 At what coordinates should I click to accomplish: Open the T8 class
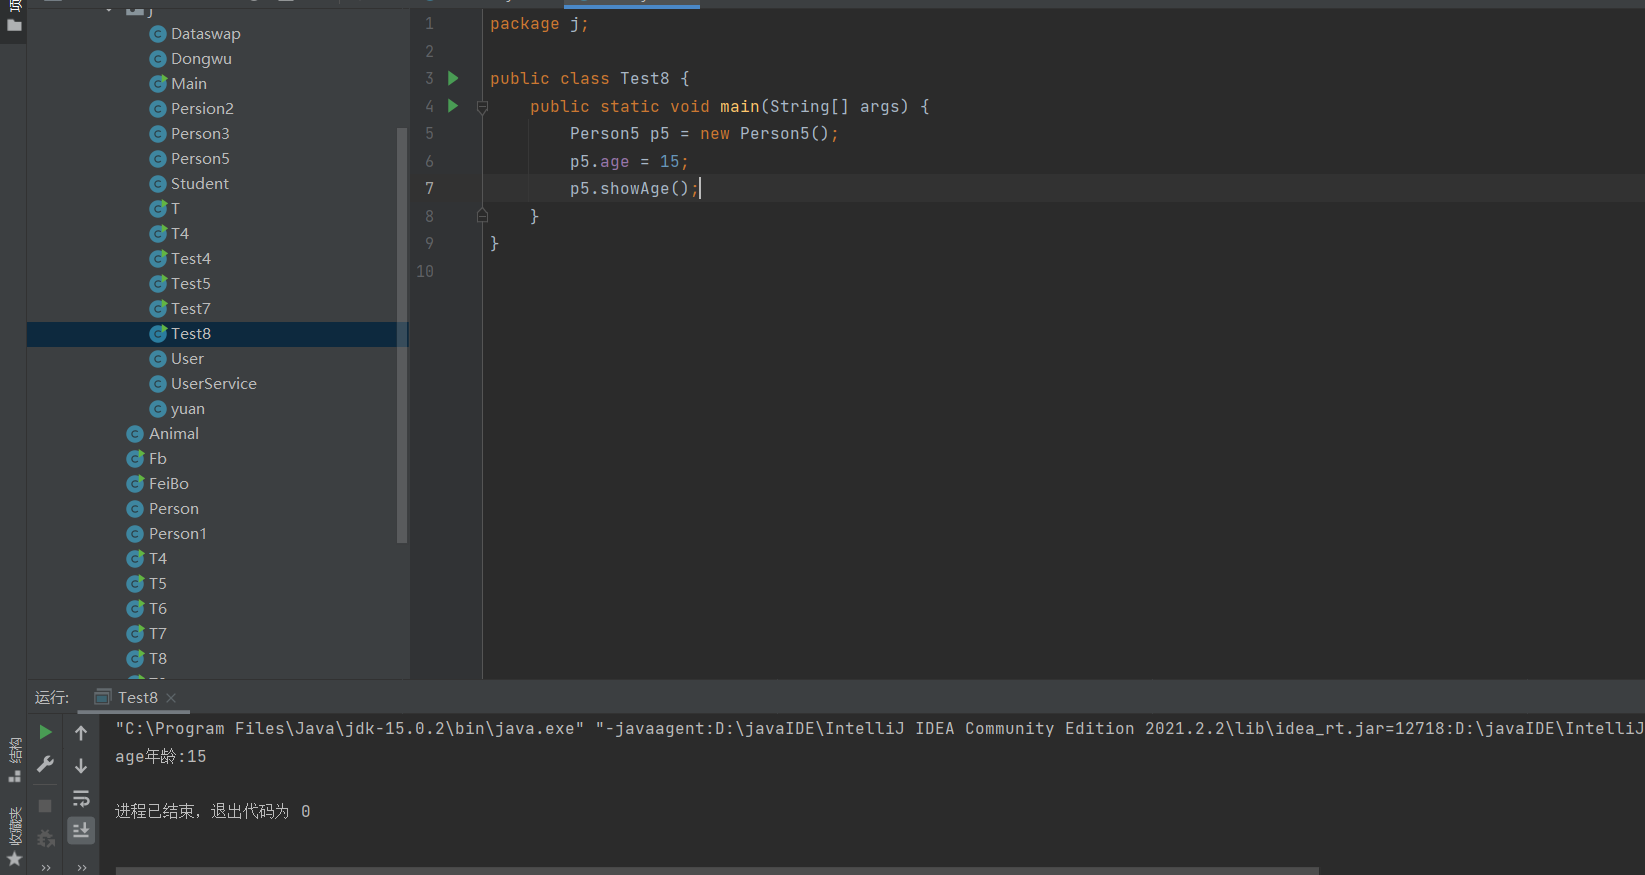158,659
